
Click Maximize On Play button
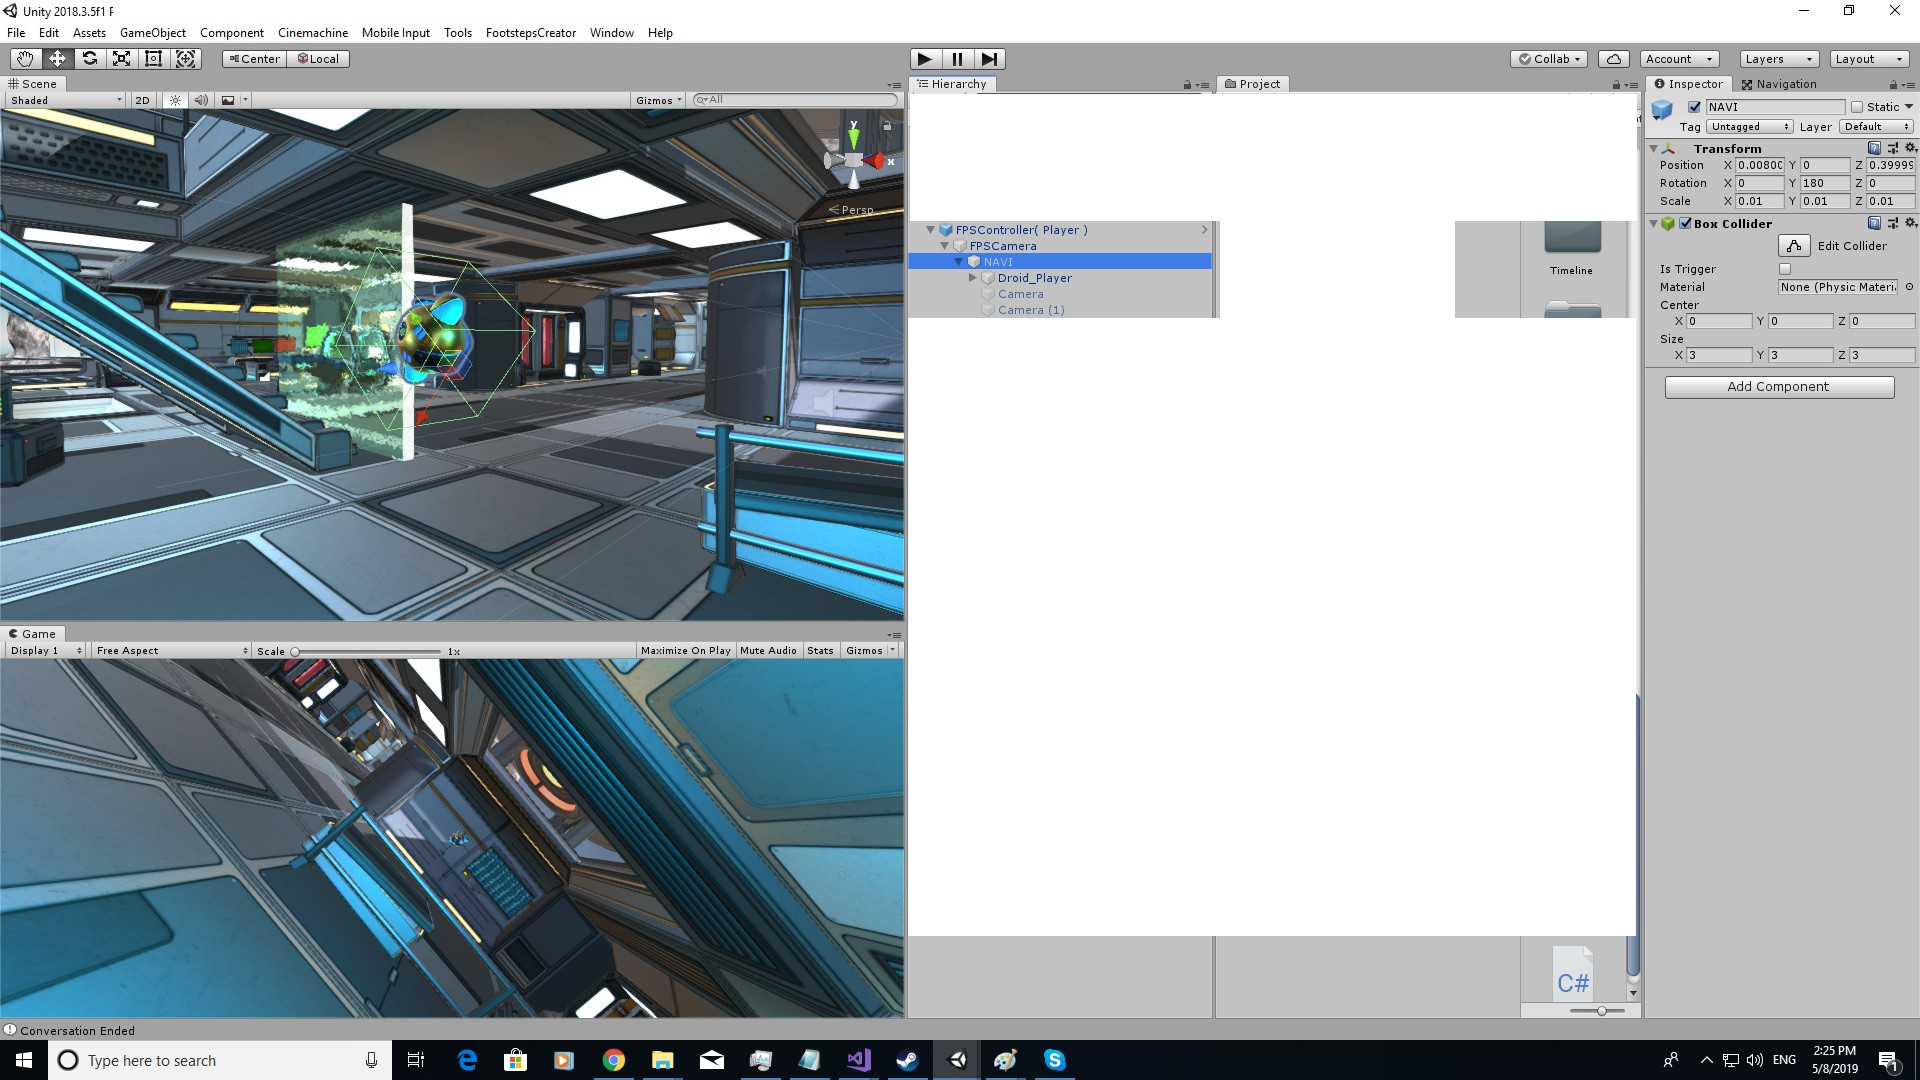click(x=685, y=651)
